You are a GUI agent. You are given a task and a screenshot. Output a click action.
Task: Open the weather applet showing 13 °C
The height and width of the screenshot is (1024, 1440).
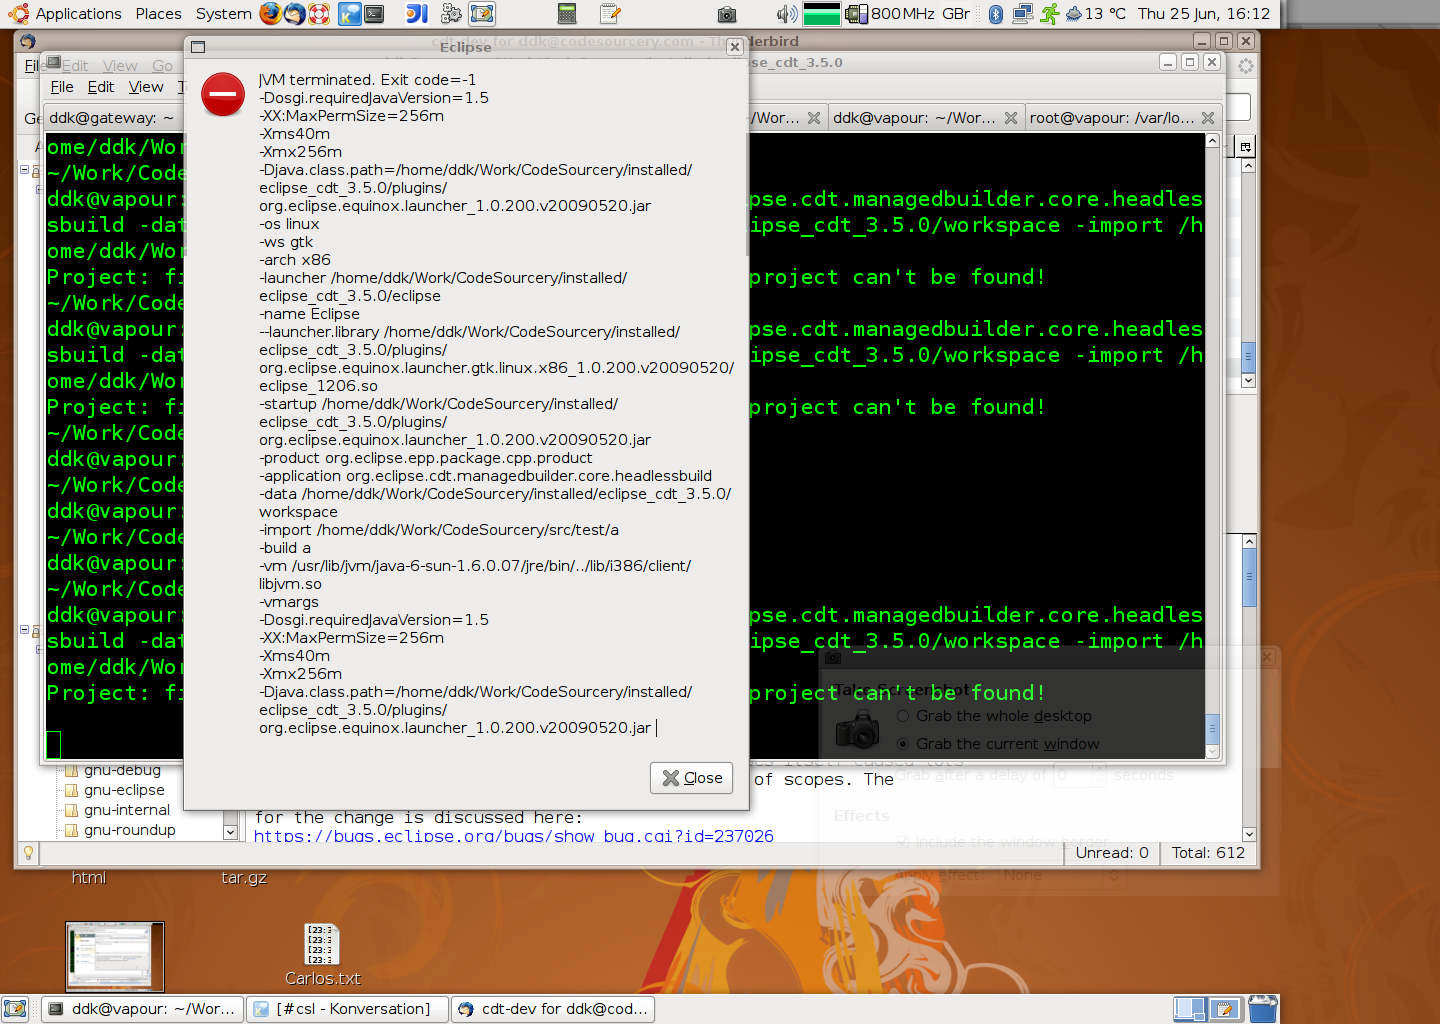(1096, 14)
